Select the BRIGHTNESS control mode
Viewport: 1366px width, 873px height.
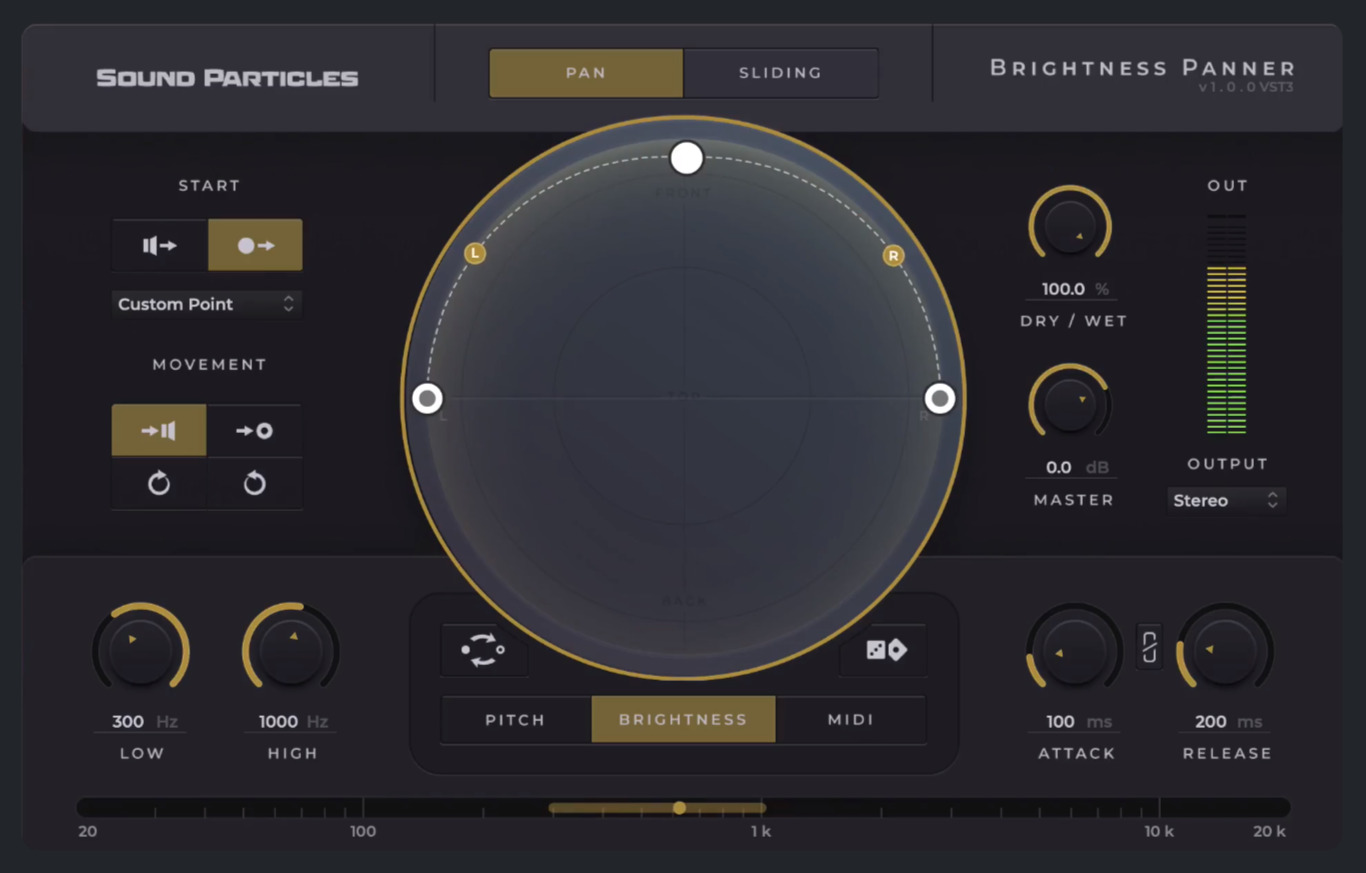pyautogui.click(x=683, y=720)
